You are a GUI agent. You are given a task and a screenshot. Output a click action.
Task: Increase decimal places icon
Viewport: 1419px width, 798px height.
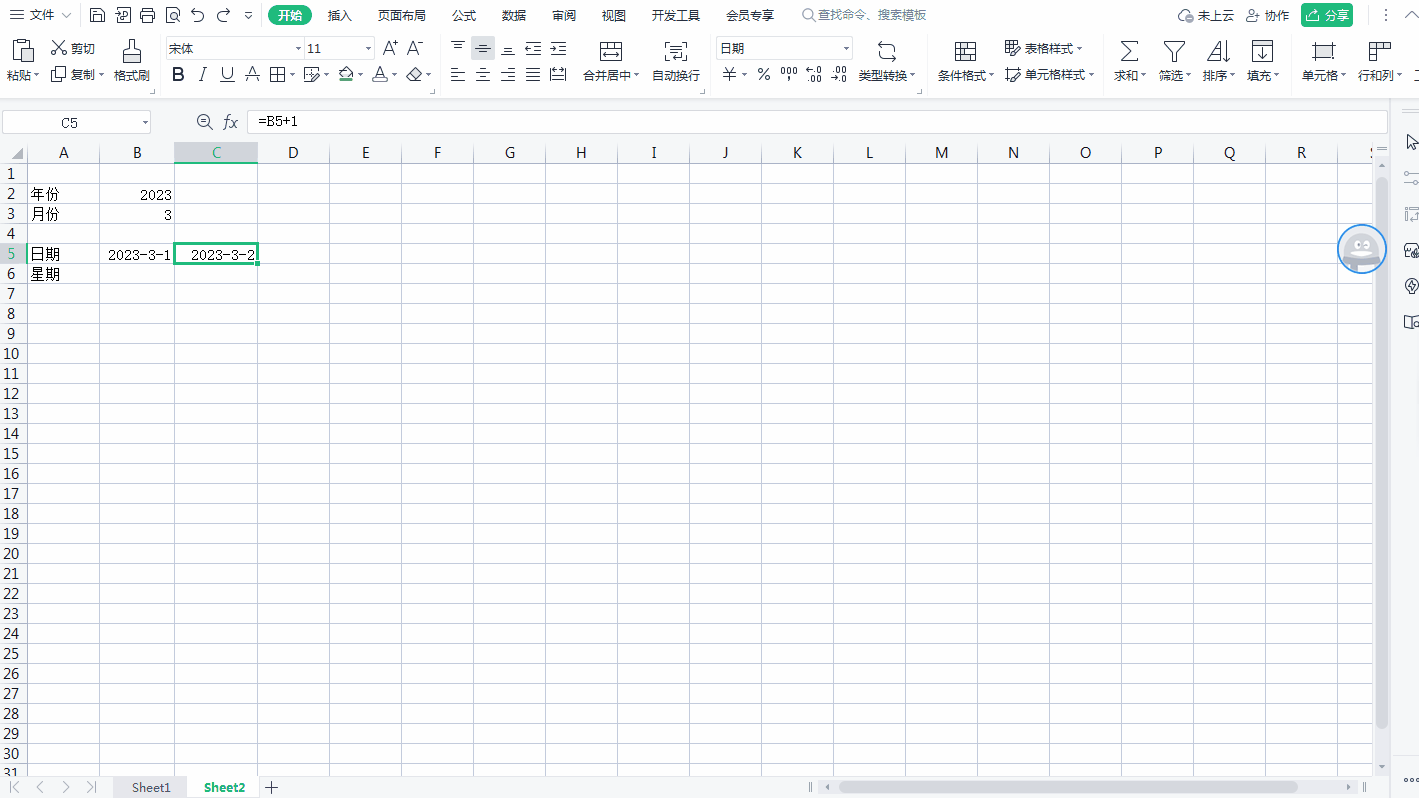(814, 74)
